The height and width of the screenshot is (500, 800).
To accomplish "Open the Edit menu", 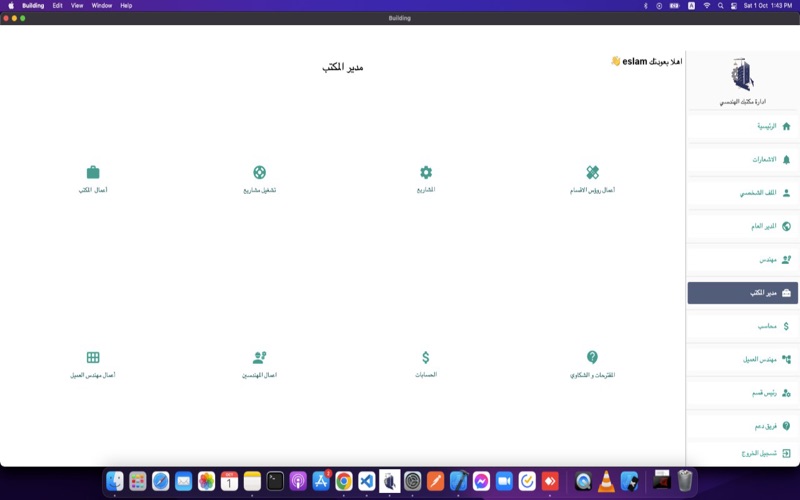I will coord(58,6).
